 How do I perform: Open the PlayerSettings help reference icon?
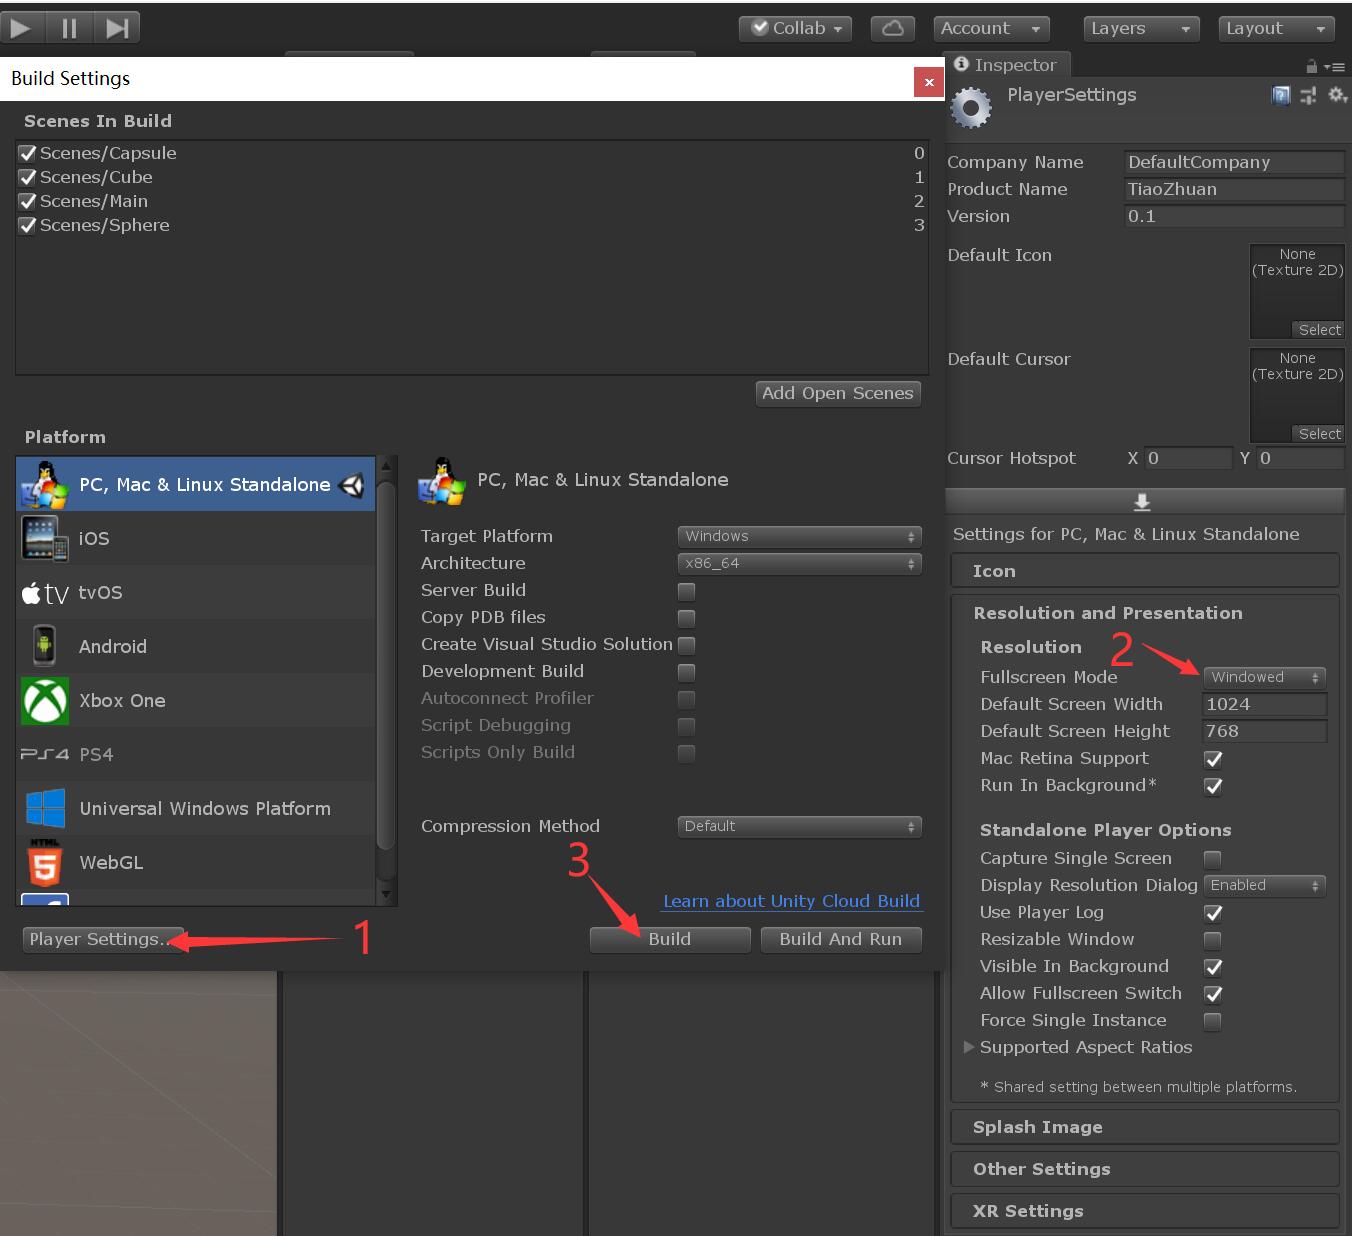click(1281, 95)
